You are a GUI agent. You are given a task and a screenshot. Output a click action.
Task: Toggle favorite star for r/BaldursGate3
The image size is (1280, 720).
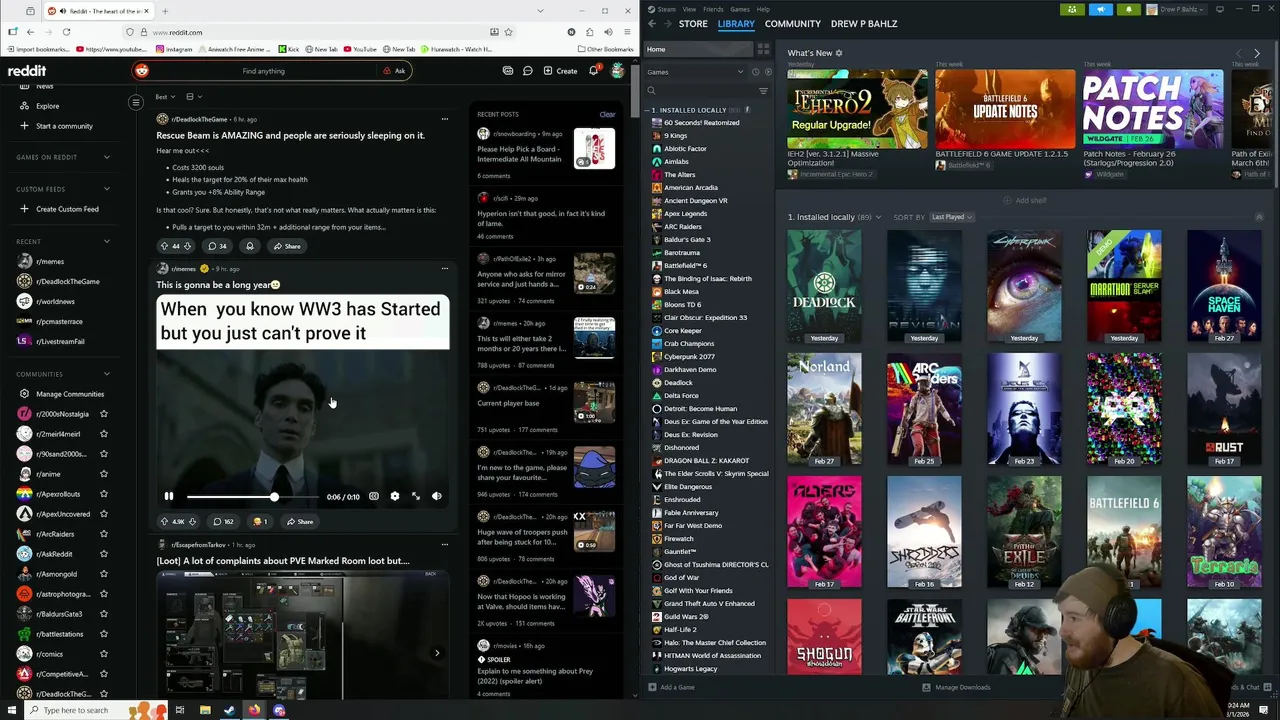coord(103,614)
